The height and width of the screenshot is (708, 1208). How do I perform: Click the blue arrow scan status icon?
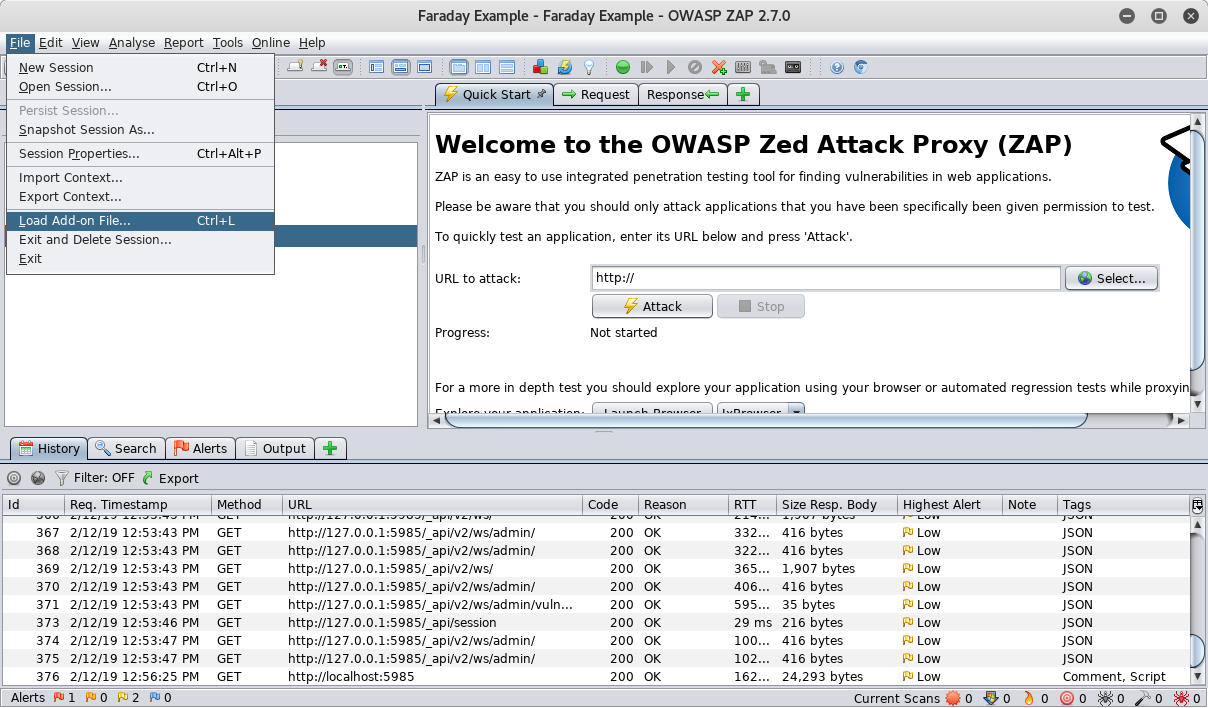991,698
